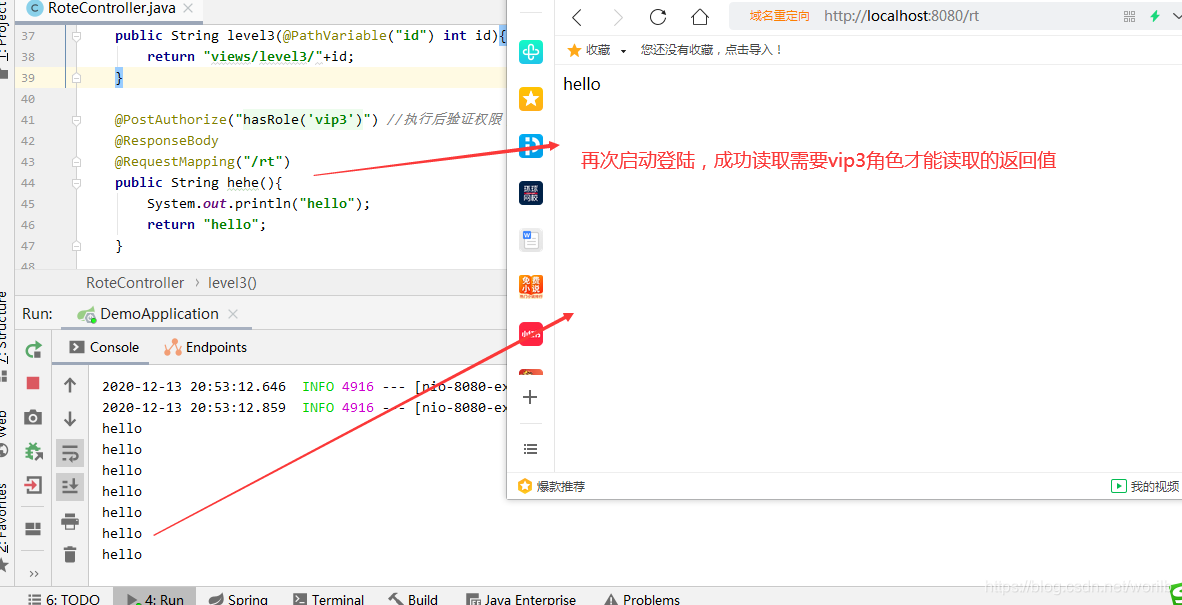Click the red app icon in browser sidebar
The width and height of the screenshot is (1182, 605).
pos(531,334)
